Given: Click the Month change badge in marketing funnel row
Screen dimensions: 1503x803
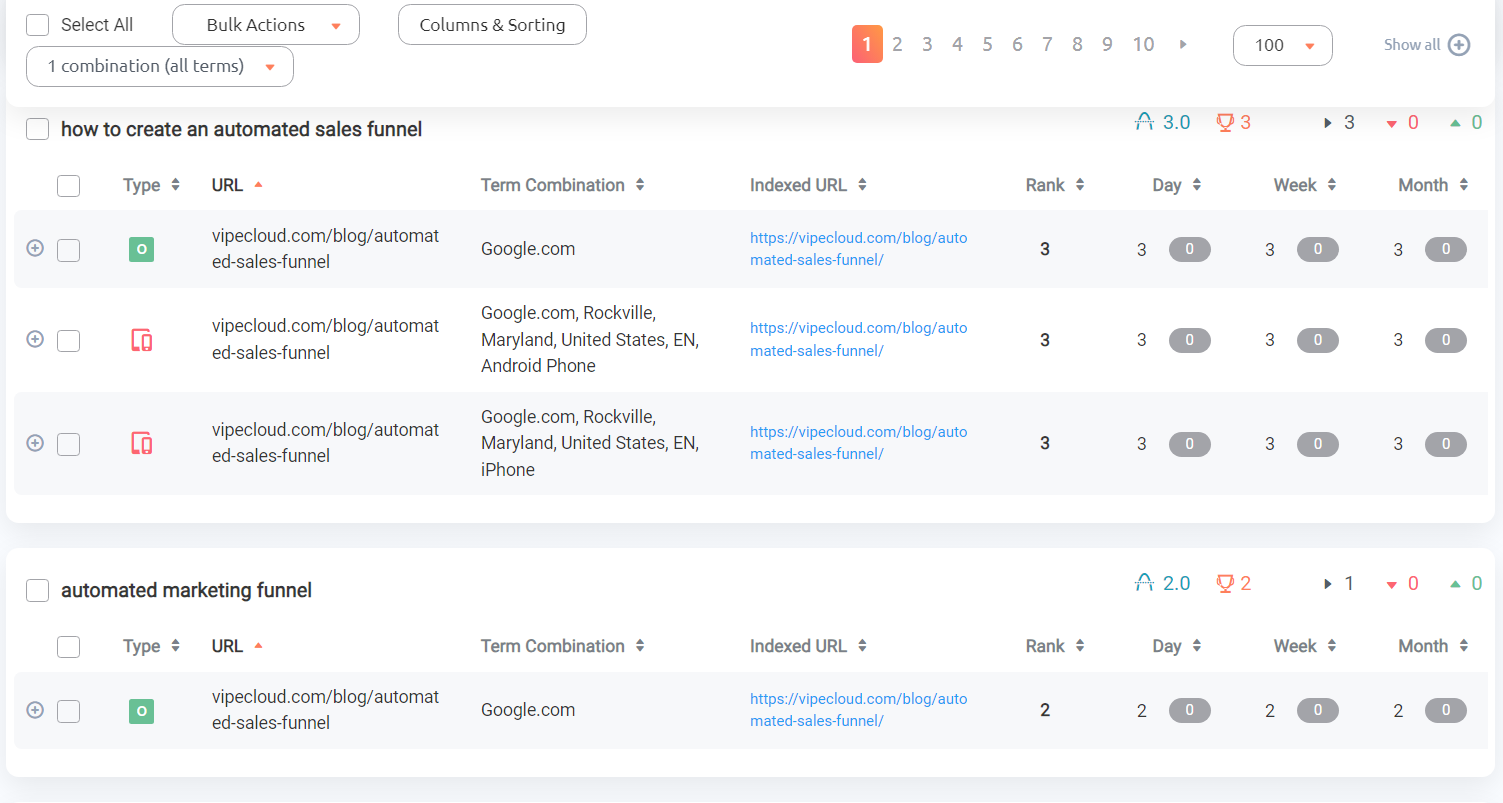Looking at the screenshot, I should point(1446,711).
